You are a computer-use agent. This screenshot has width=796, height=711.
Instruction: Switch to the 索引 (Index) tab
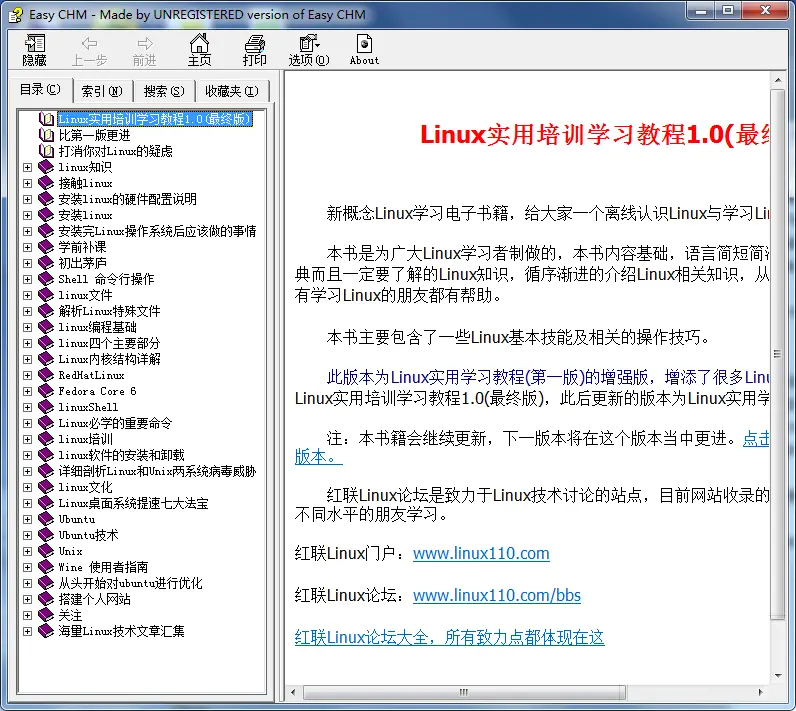102,91
